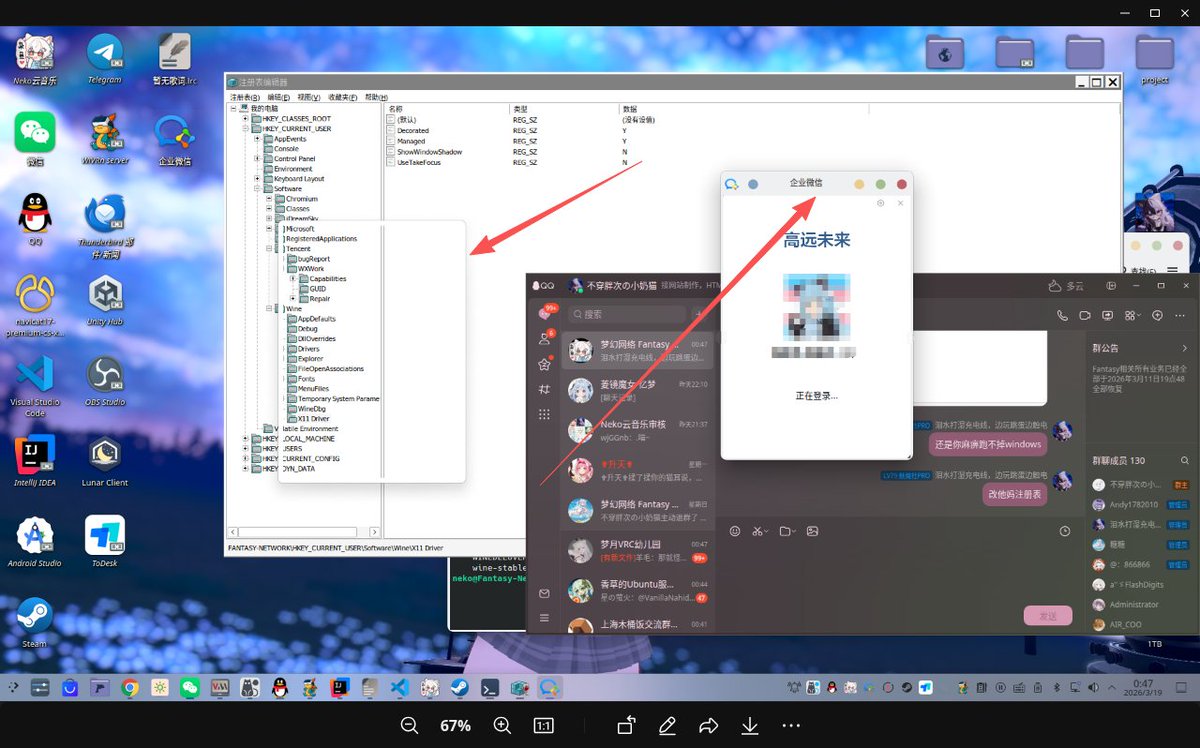
Task: Click the Steam icon in the taskbar
Action: [459, 688]
